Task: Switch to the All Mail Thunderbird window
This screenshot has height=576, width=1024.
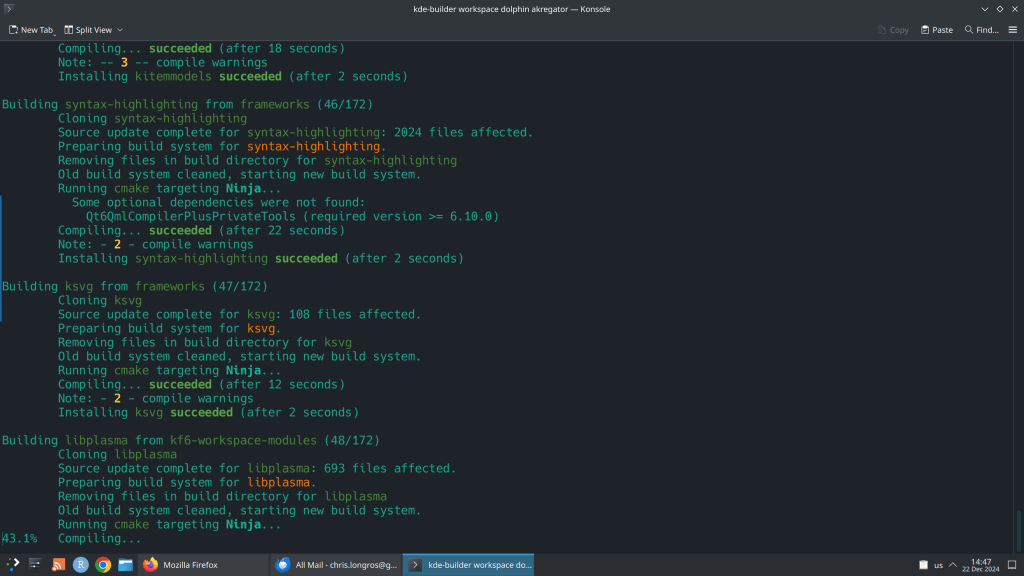Action: click(x=337, y=565)
